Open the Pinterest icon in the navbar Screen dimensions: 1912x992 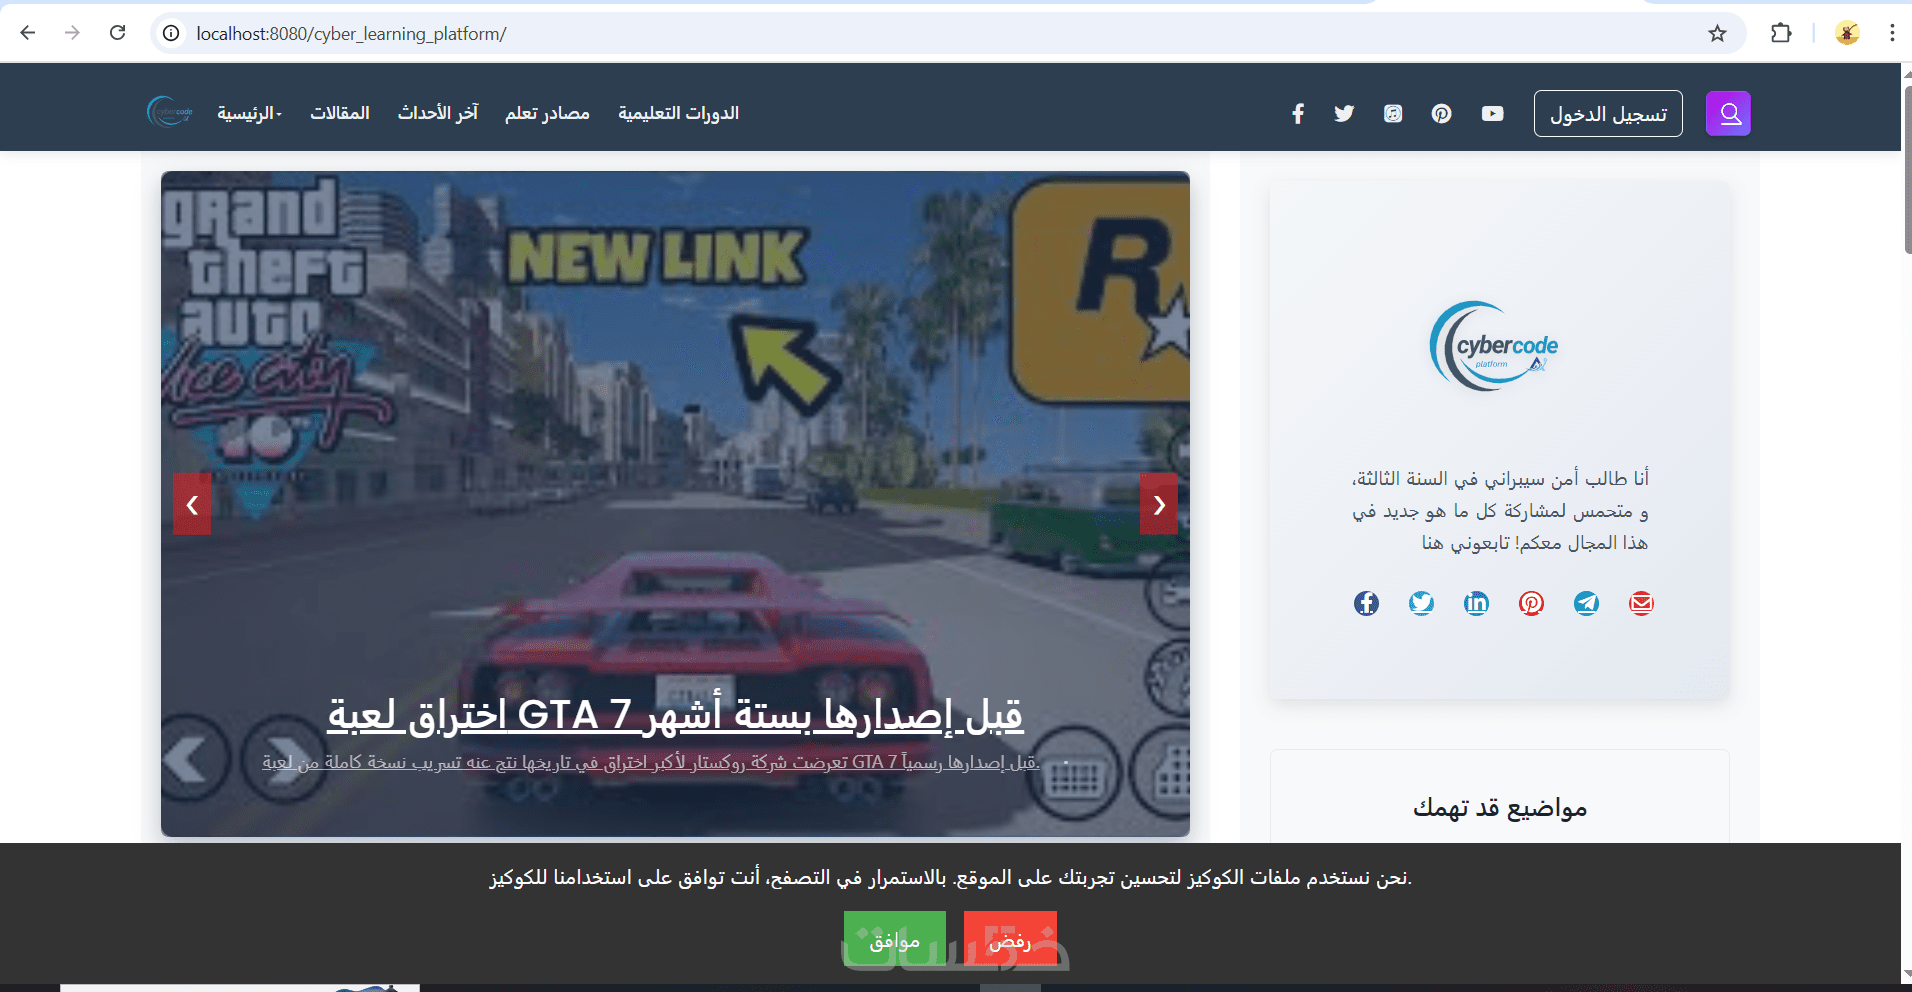1441,113
